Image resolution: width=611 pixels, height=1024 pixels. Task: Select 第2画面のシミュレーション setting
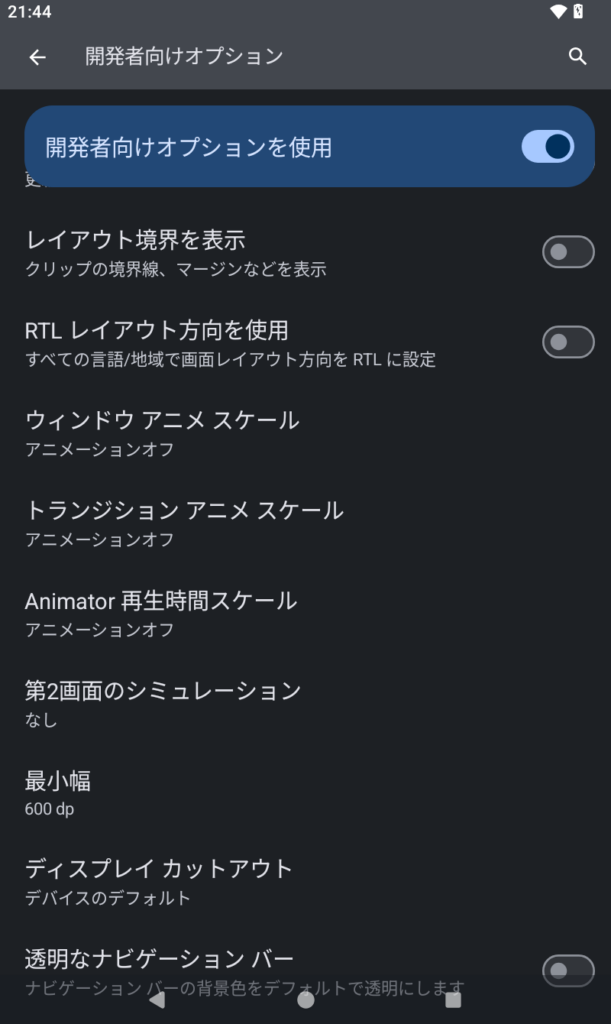(163, 702)
